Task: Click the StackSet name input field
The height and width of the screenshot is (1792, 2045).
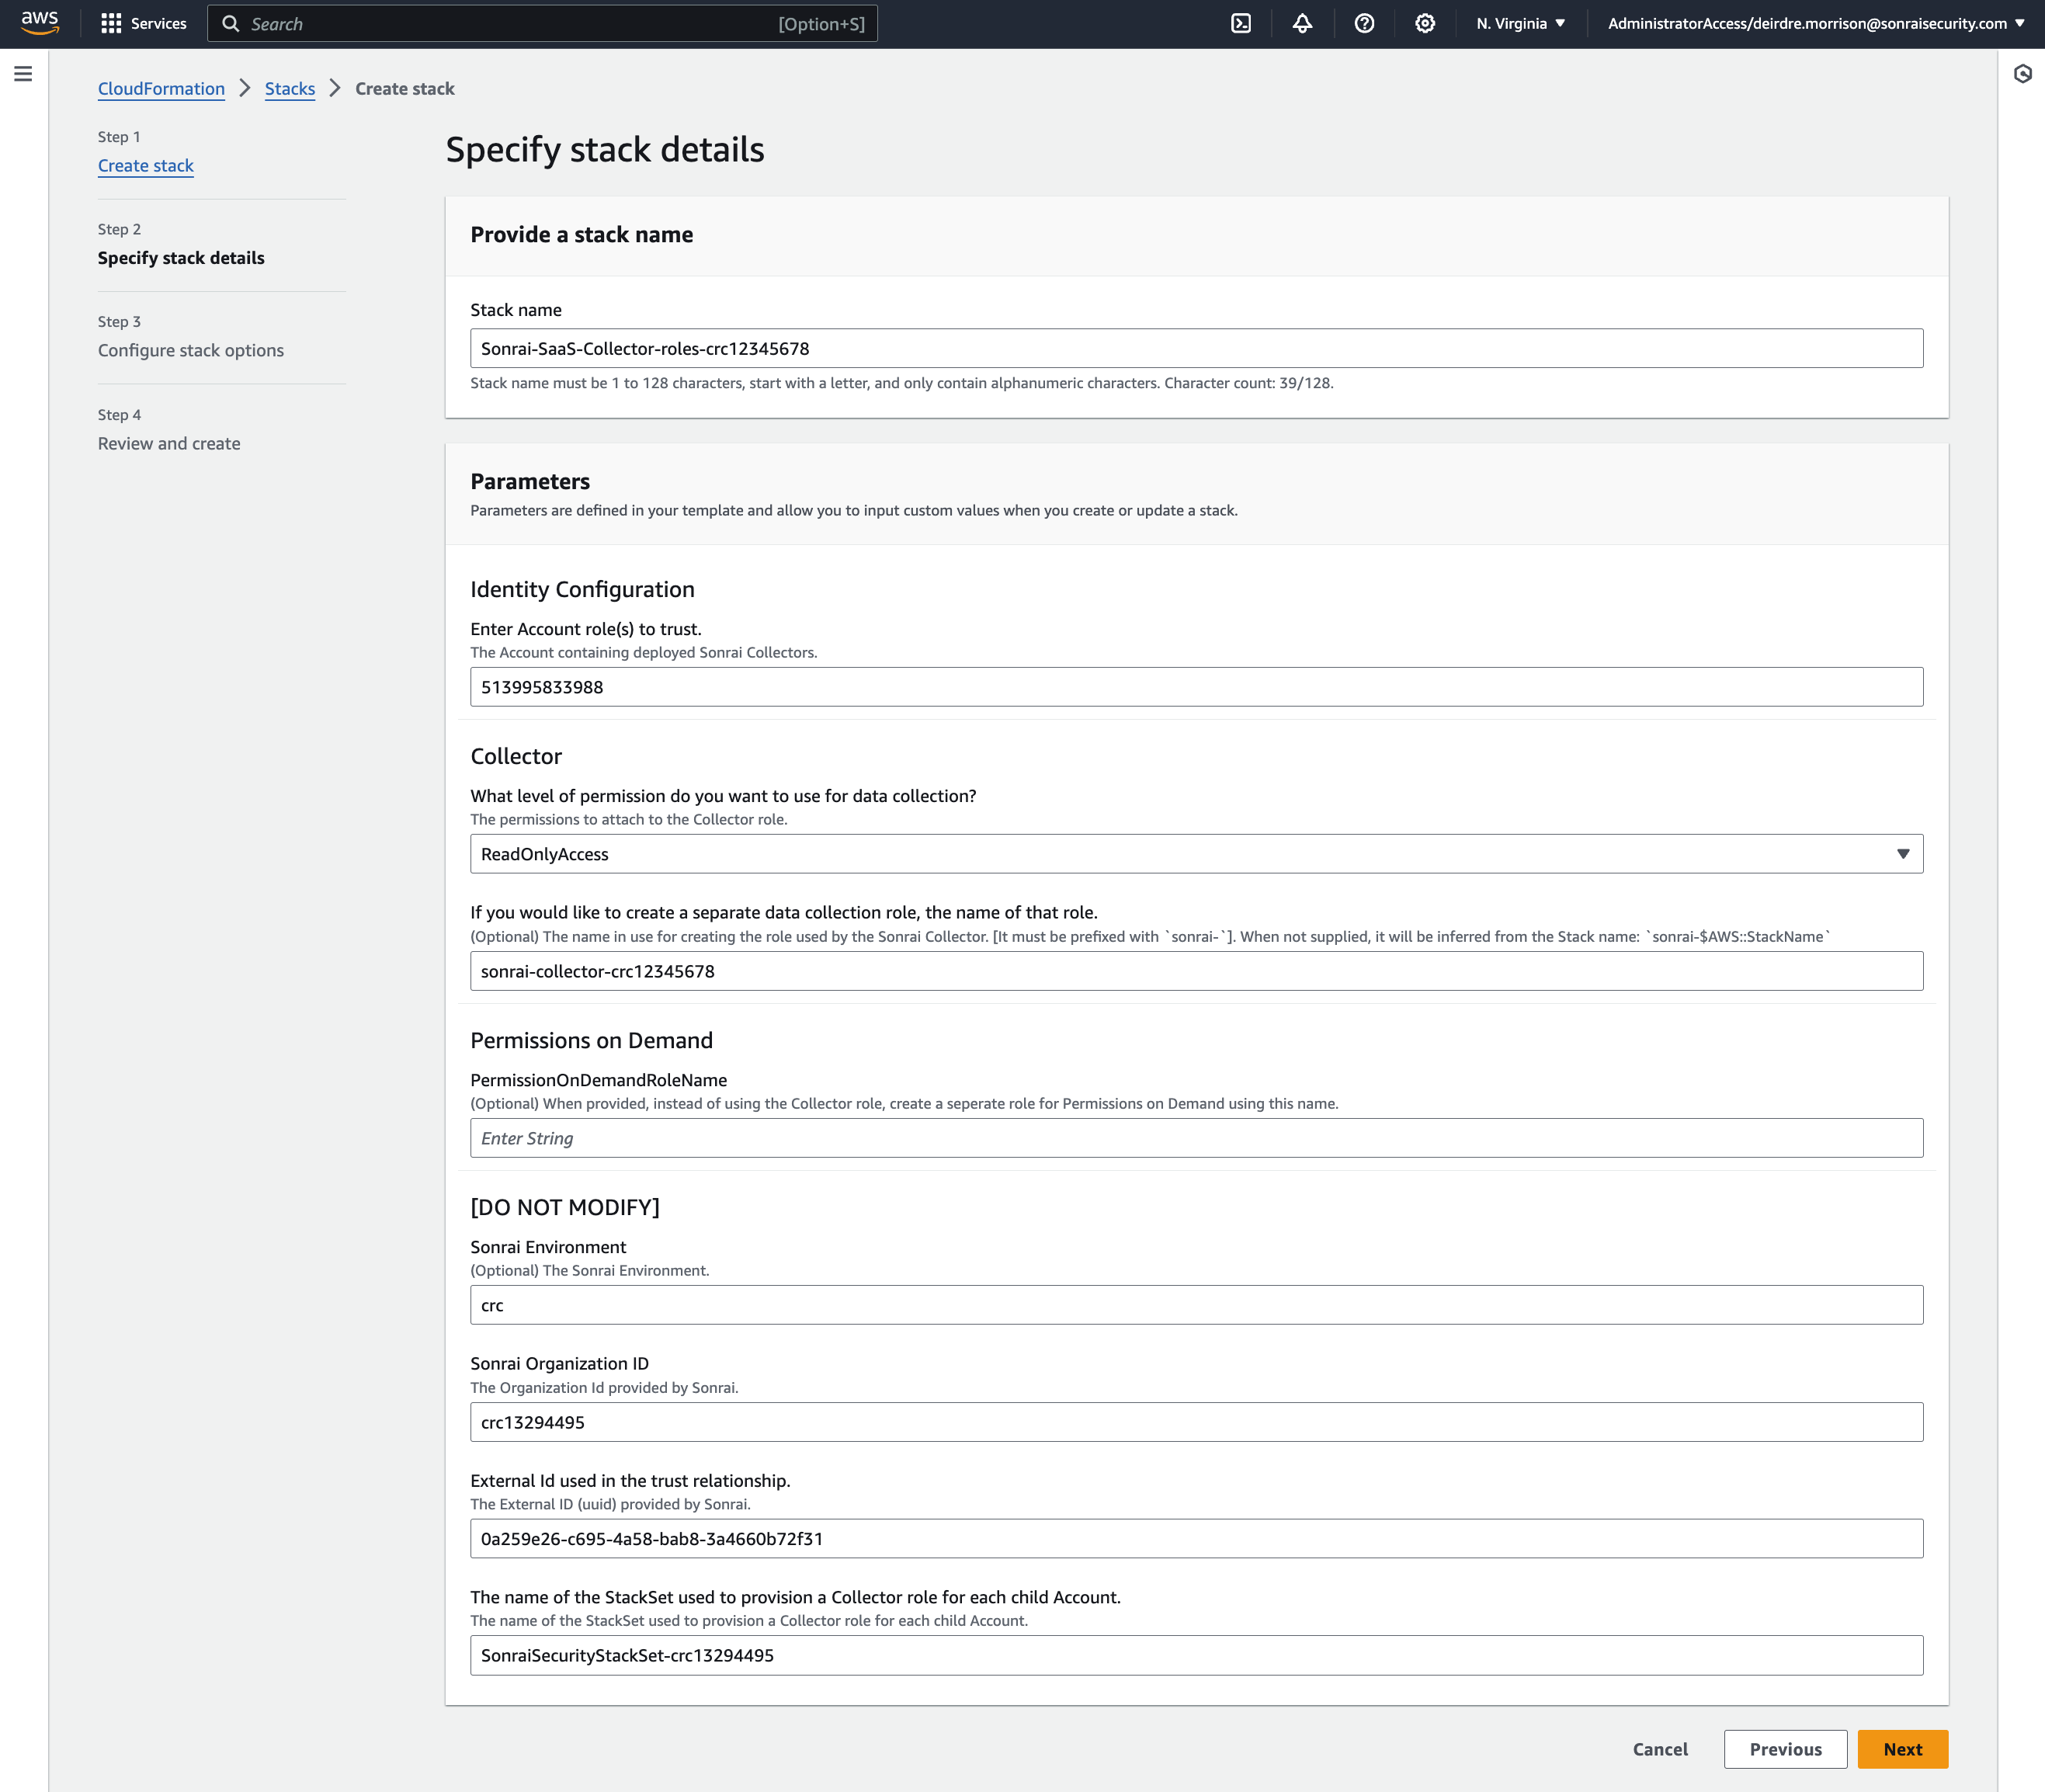Action: tap(1196, 1655)
